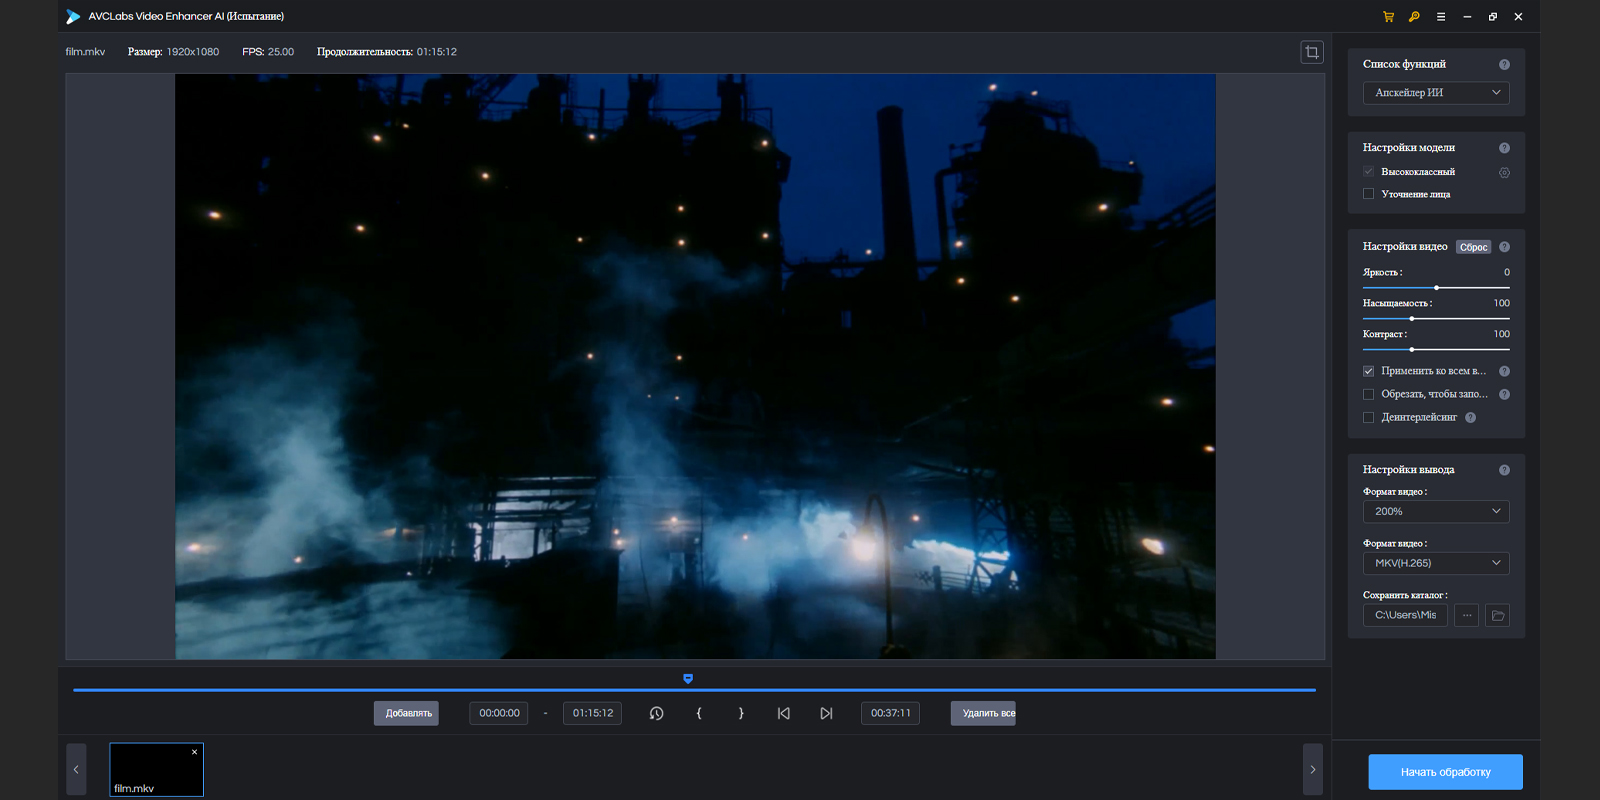Click the crop icon above the preview
1600x800 pixels.
1312,52
